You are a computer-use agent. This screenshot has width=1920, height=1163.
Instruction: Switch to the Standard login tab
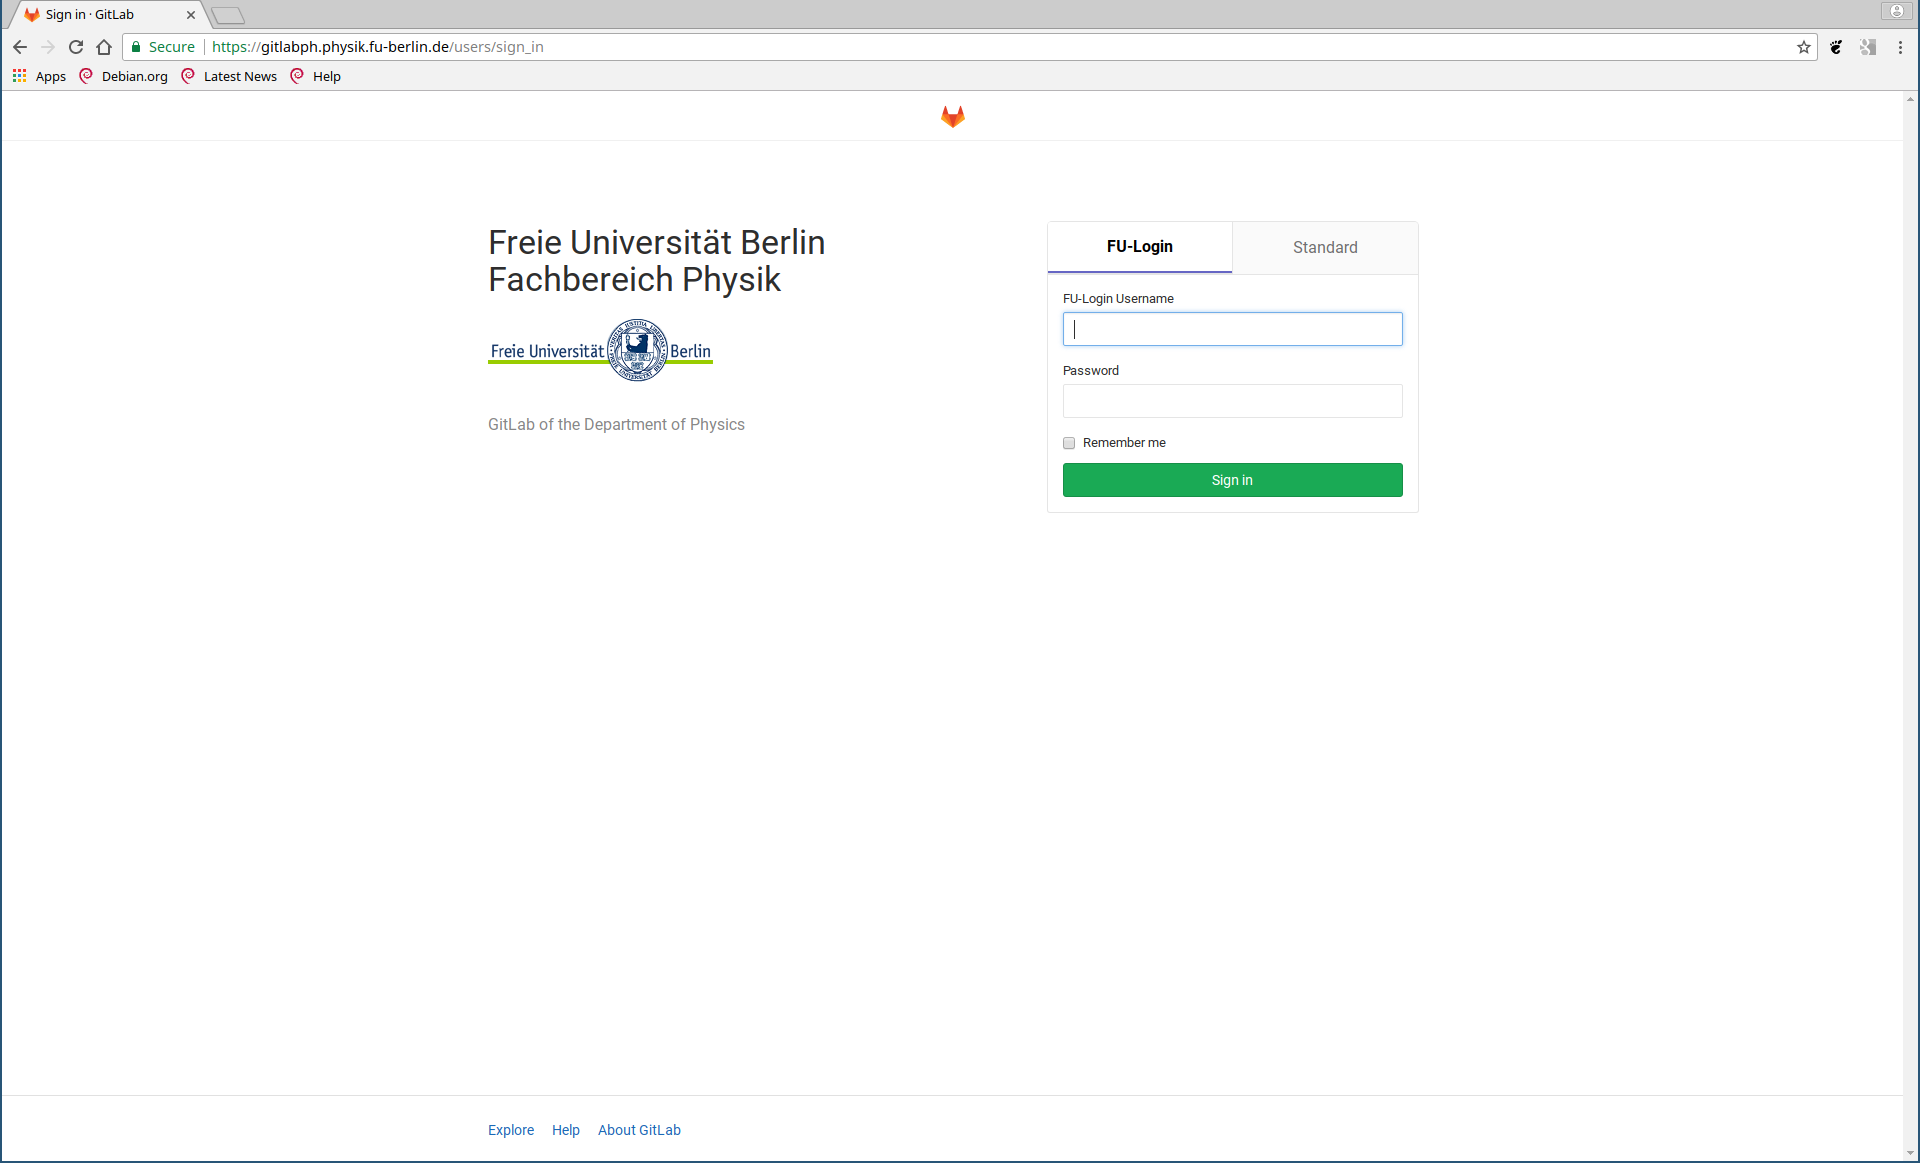coord(1324,247)
